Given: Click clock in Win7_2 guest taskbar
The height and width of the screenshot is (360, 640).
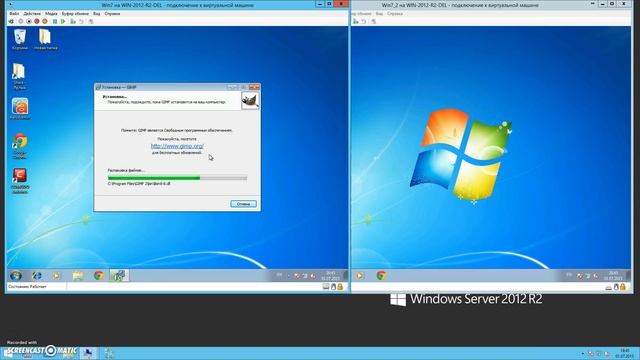Looking at the screenshot, I should pos(613,276).
